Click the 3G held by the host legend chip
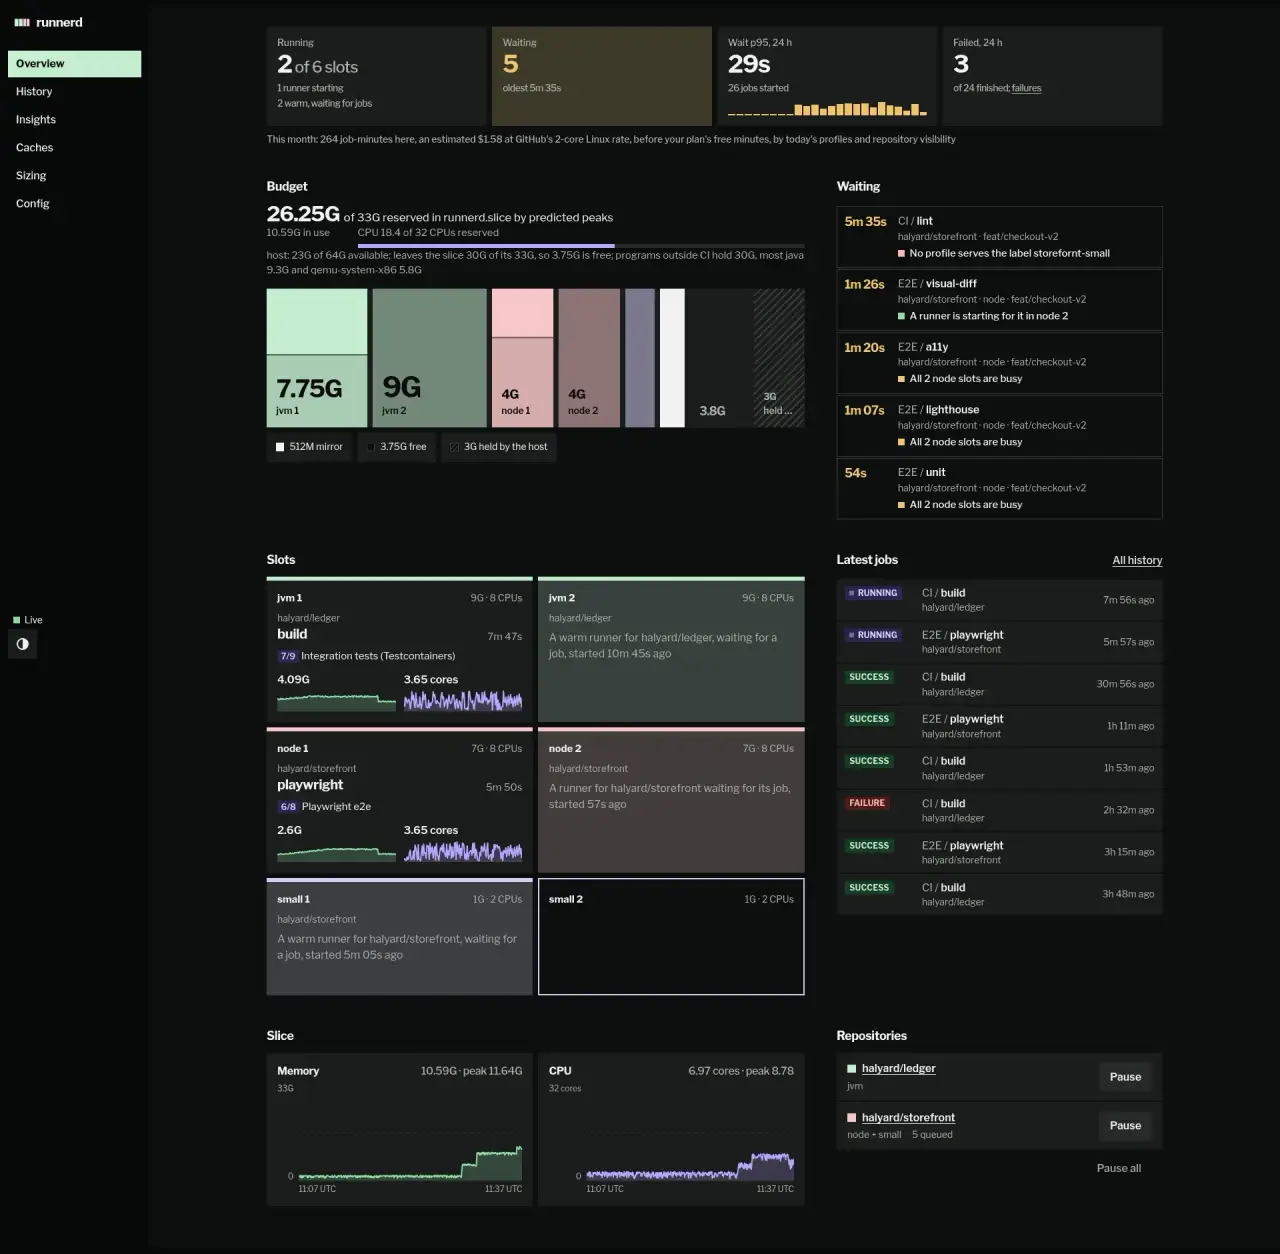 point(499,447)
